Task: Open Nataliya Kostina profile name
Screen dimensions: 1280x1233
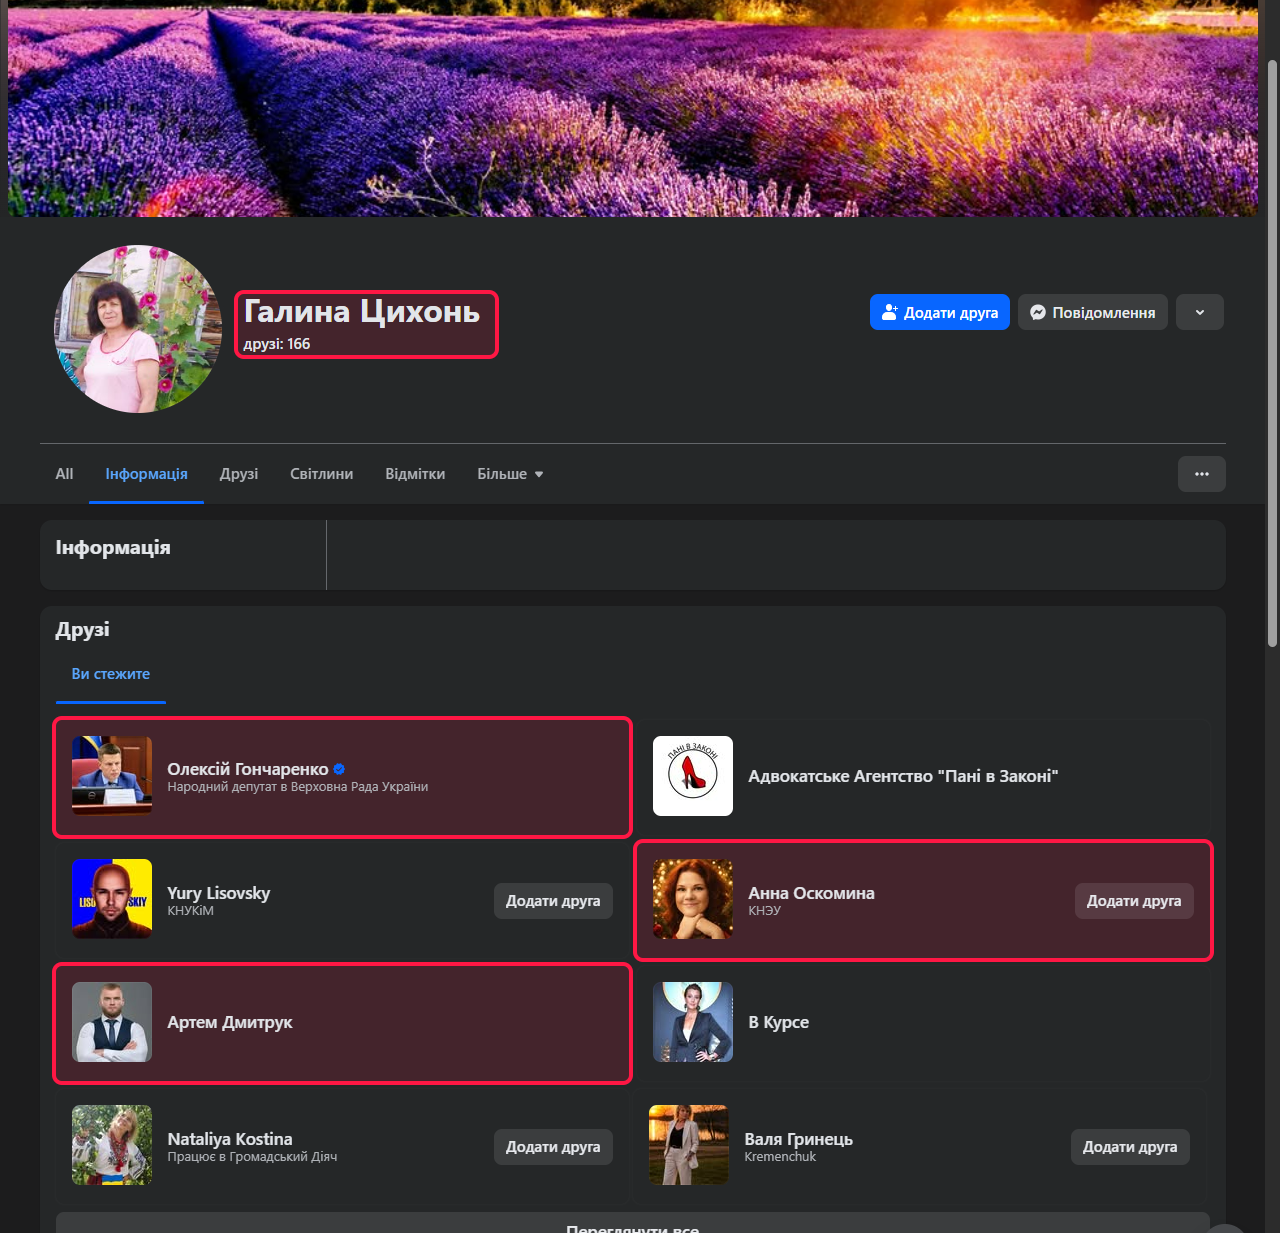Action: (230, 1139)
